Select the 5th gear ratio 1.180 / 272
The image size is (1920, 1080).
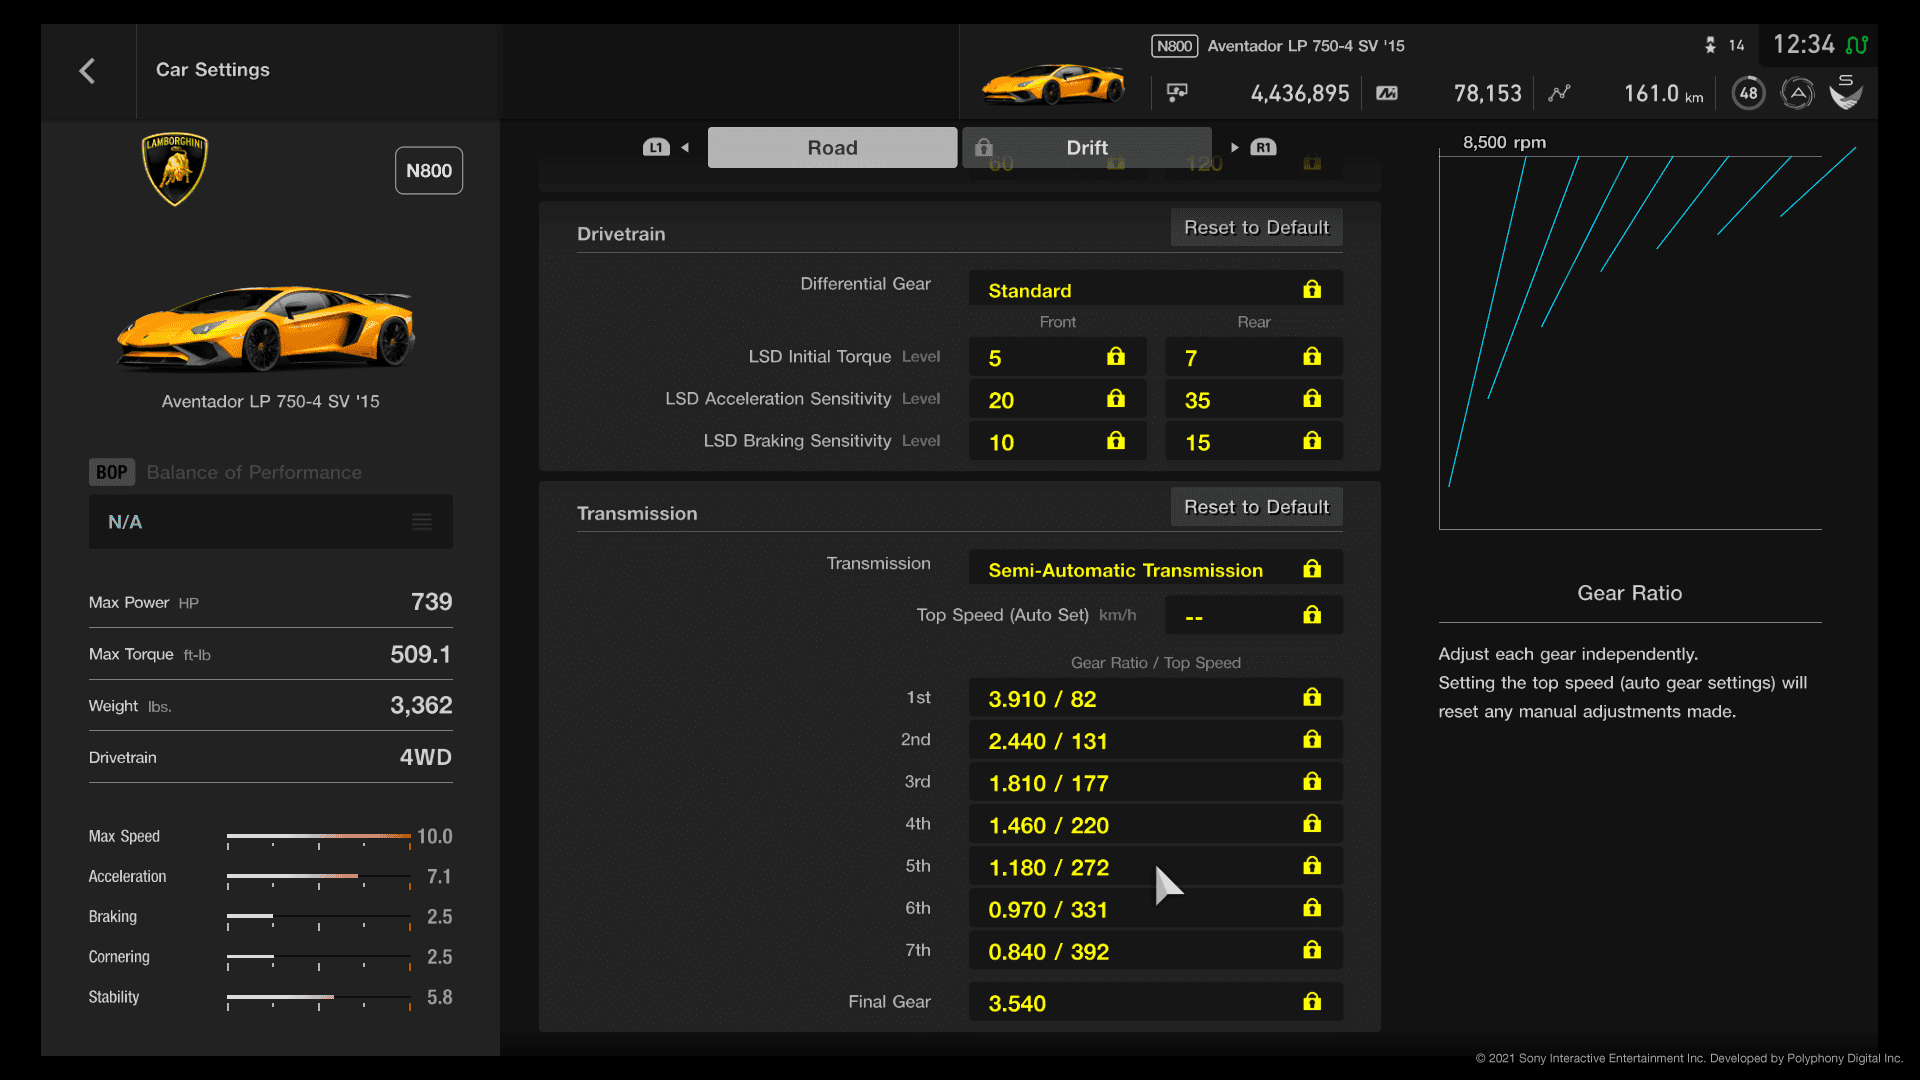(x=1155, y=866)
